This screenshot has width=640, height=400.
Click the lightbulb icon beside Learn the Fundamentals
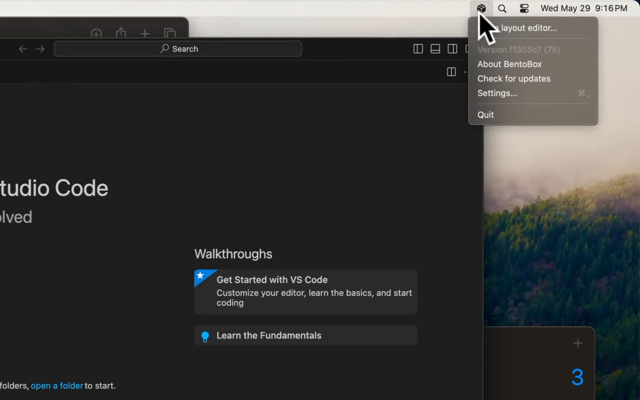pos(205,336)
